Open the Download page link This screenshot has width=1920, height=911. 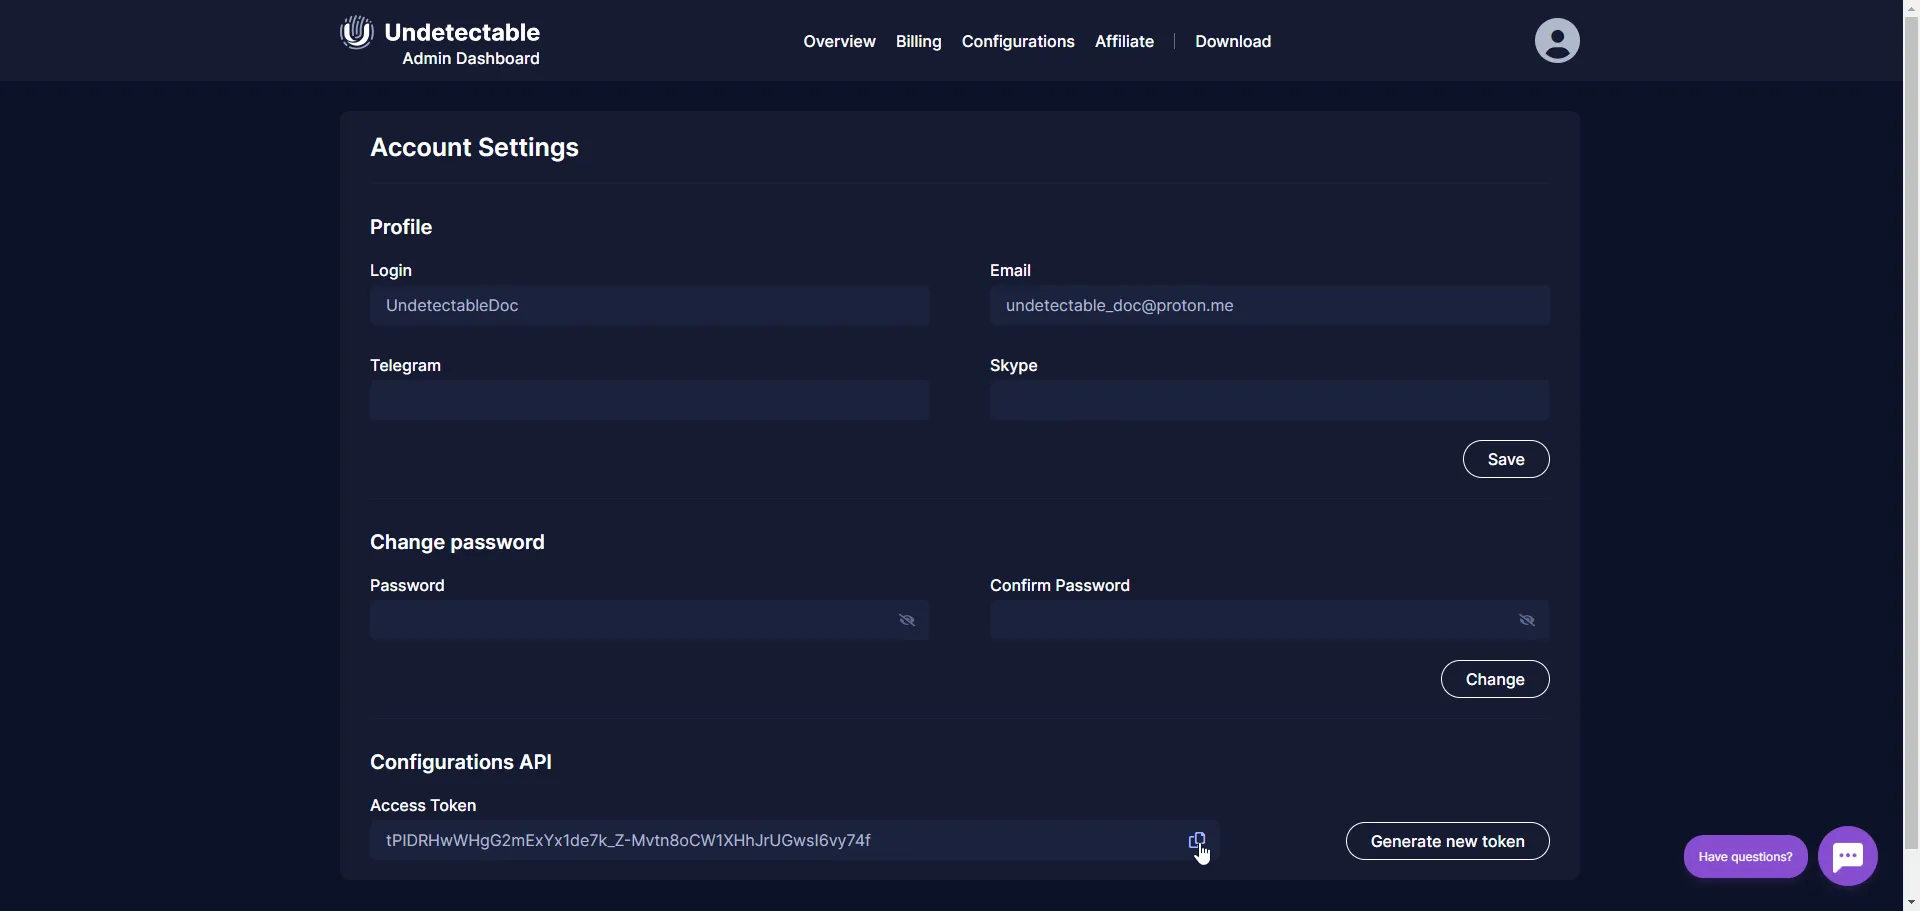(x=1233, y=41)
